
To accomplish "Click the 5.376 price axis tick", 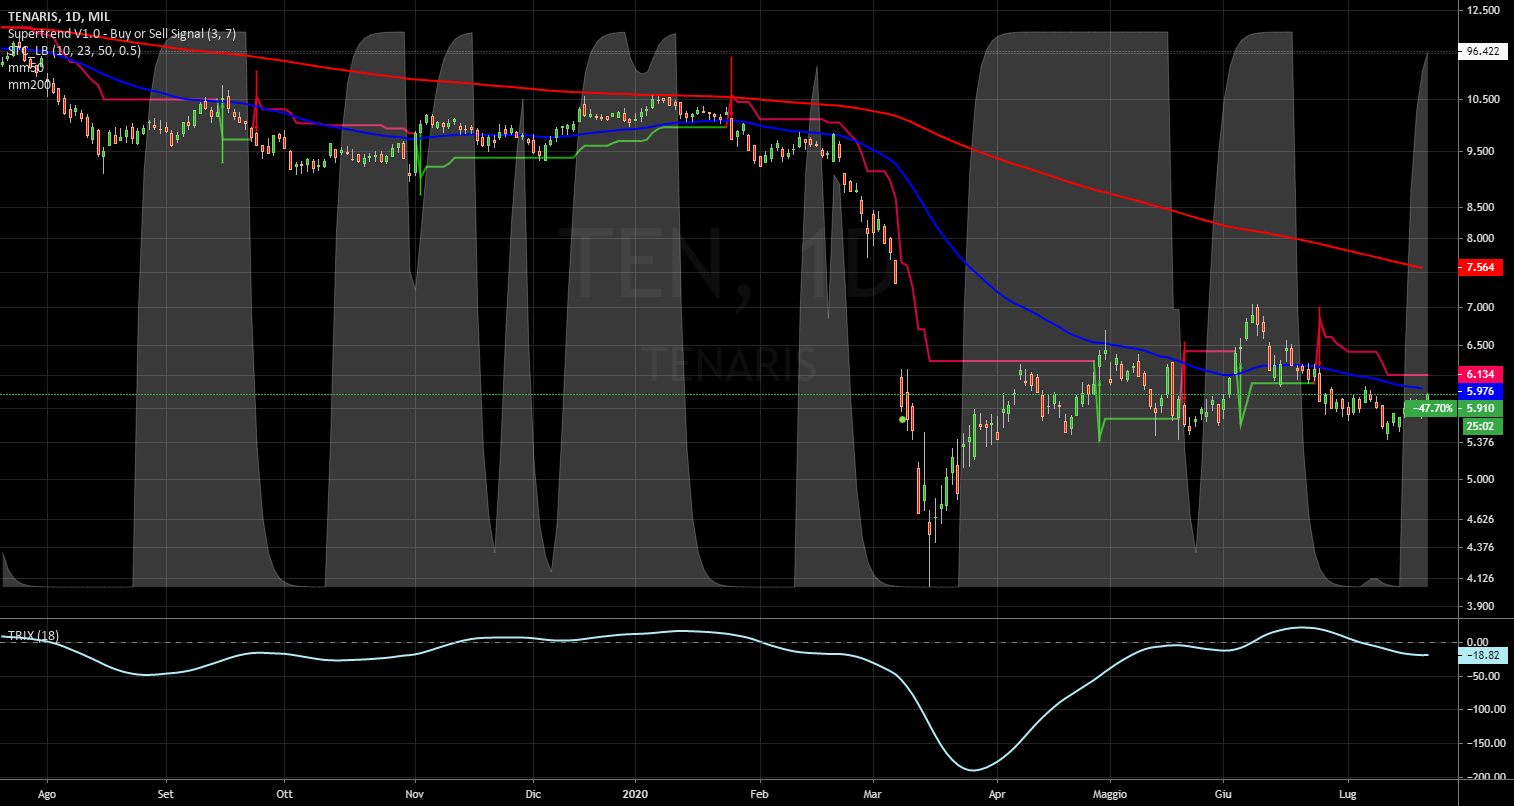I will pos(1480,442).
